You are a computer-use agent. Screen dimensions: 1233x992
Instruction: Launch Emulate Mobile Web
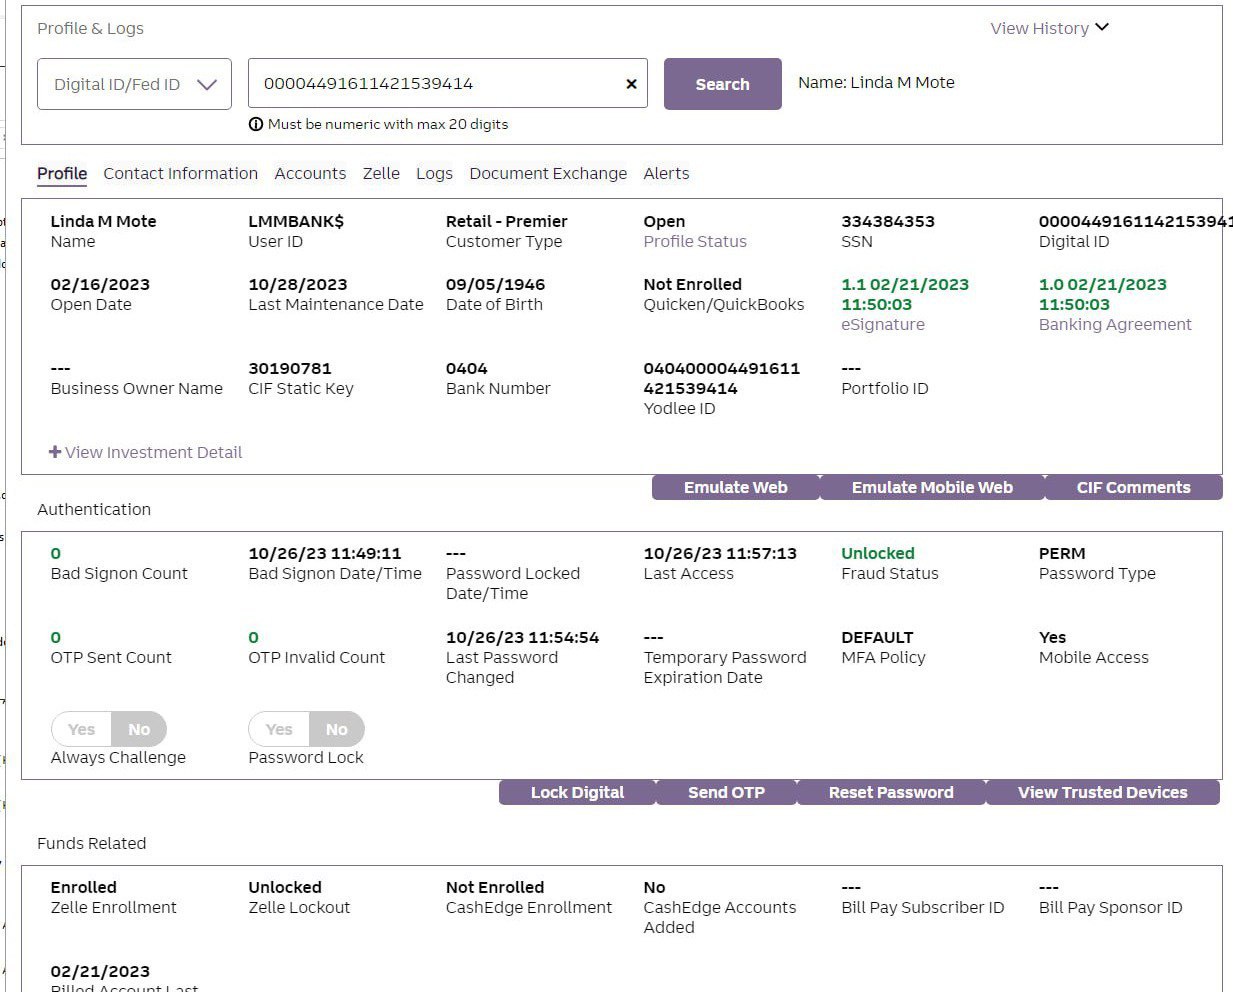pyautogui.click(x=932, y=487)
